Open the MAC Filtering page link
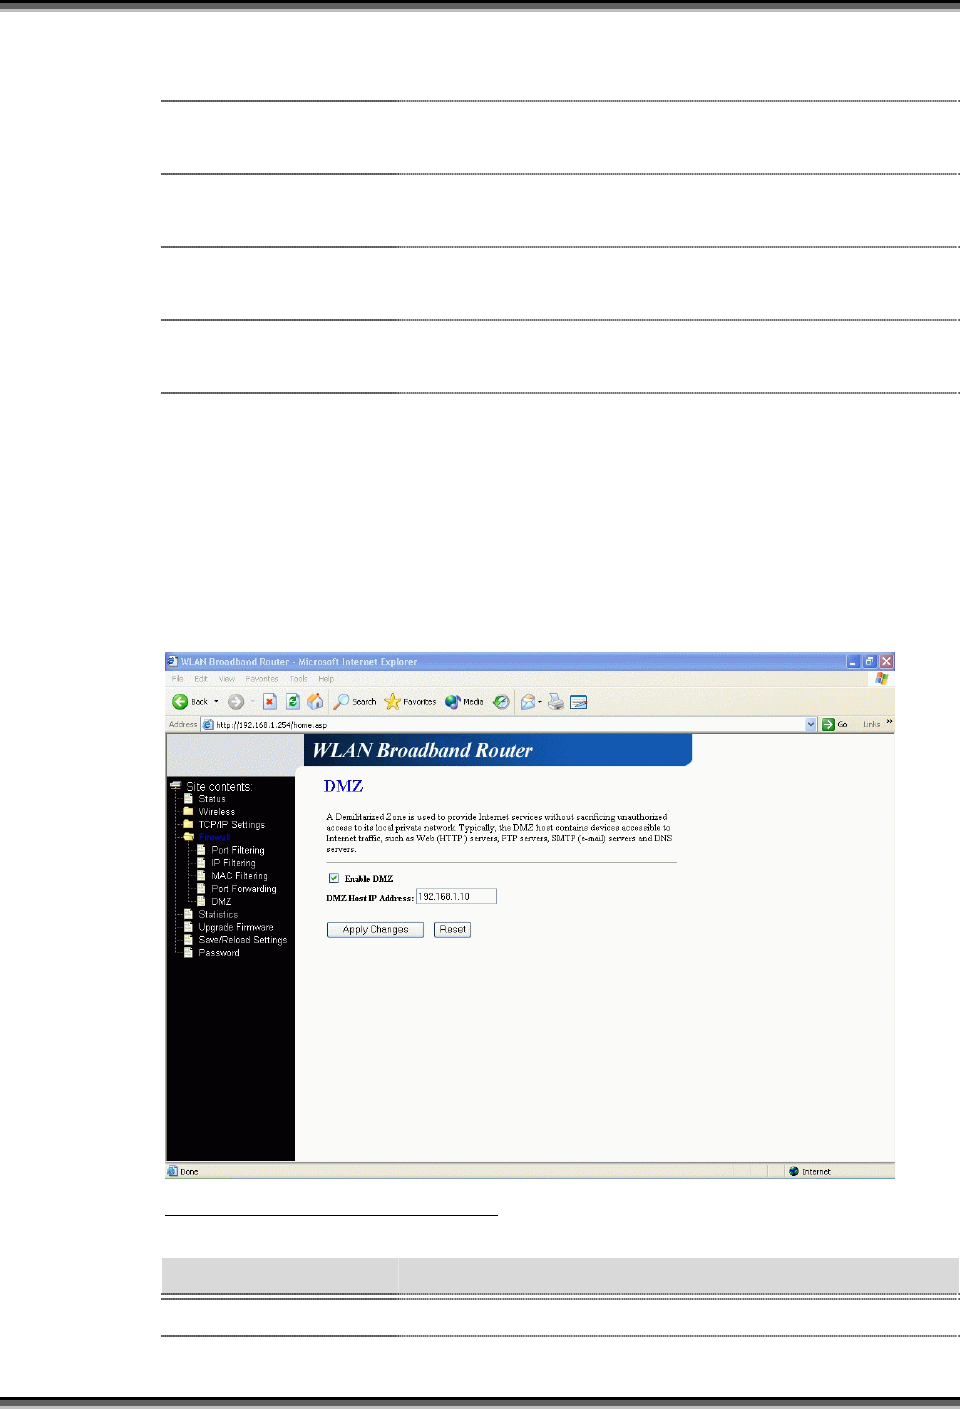960x1409 pixels. point(239,876)
